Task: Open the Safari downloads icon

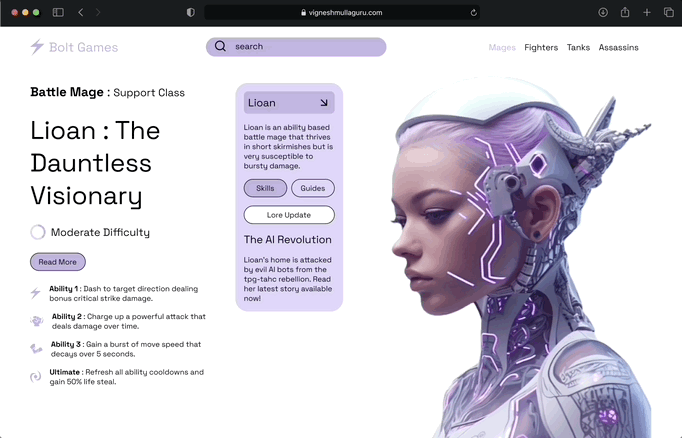Action: click(x=603, y=13)
